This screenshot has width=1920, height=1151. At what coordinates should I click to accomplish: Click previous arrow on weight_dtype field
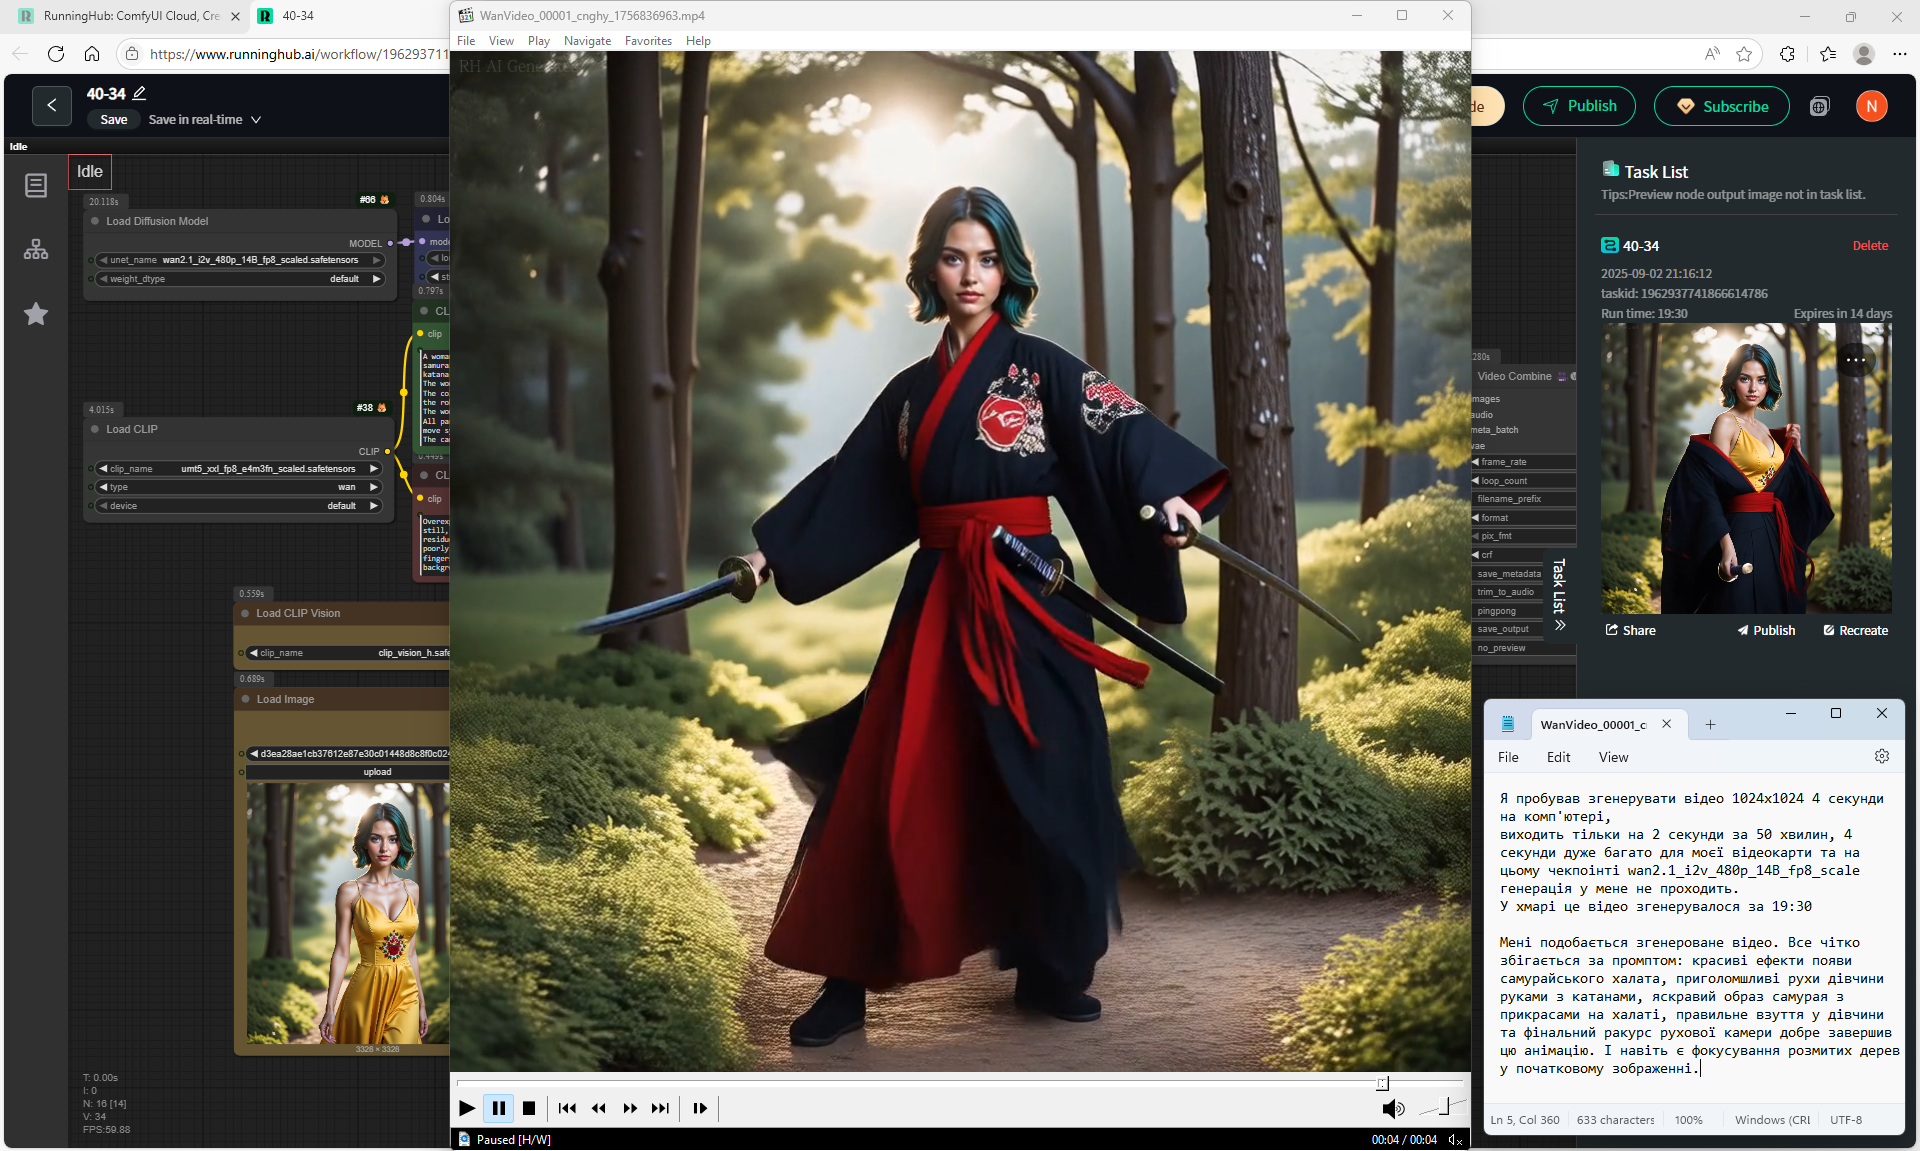[103, 279]
